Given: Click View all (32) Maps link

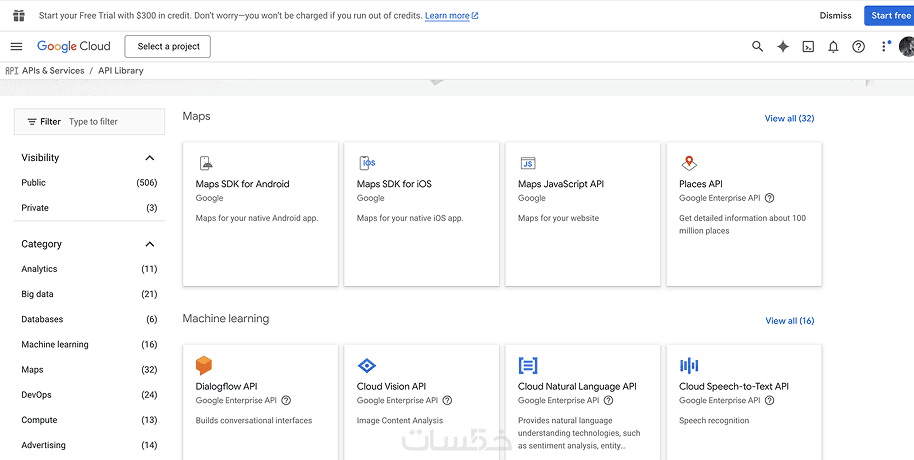Looking at the screenshot, I should (789, 119).
